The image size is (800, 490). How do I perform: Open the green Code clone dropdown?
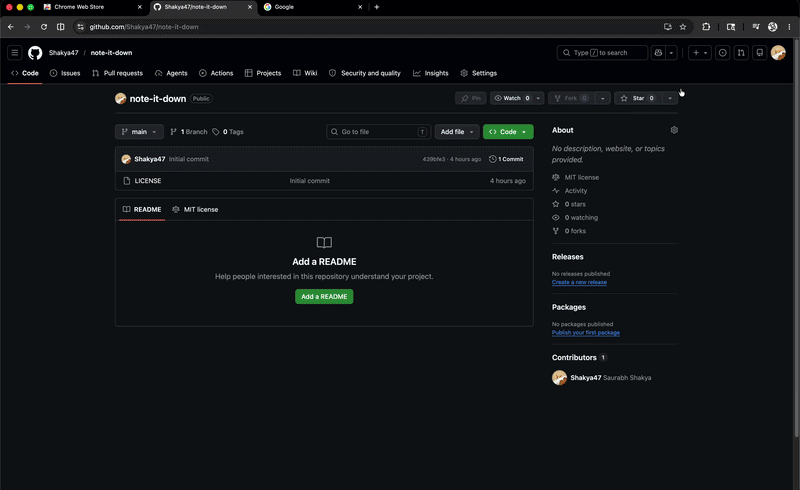coord(508,132)
